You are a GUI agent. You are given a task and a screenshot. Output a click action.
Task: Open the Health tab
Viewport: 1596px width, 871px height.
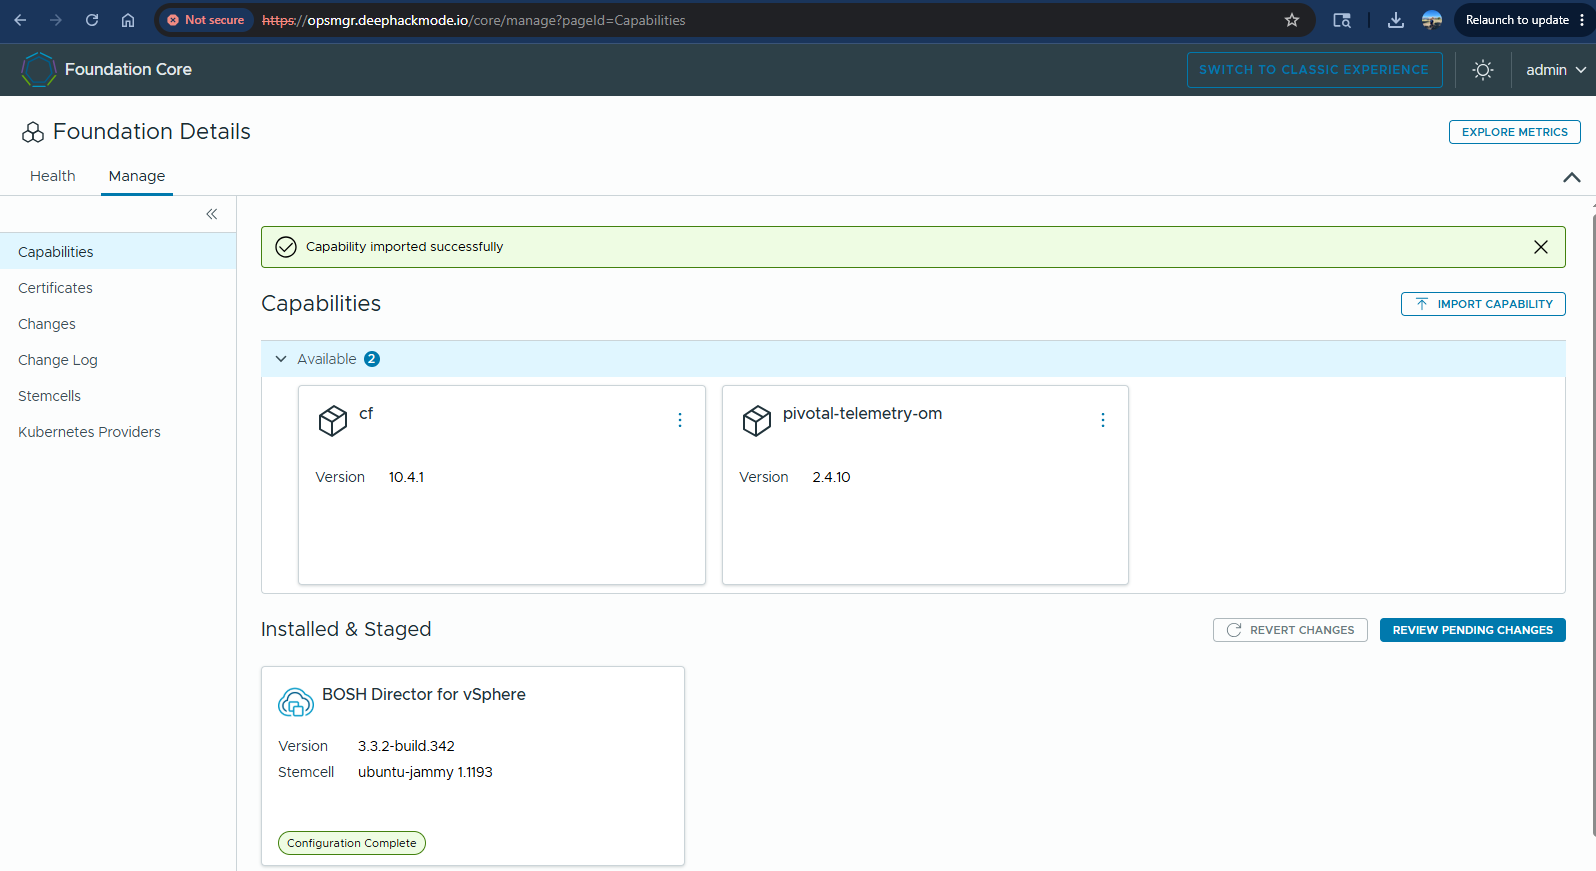(53, 176)
